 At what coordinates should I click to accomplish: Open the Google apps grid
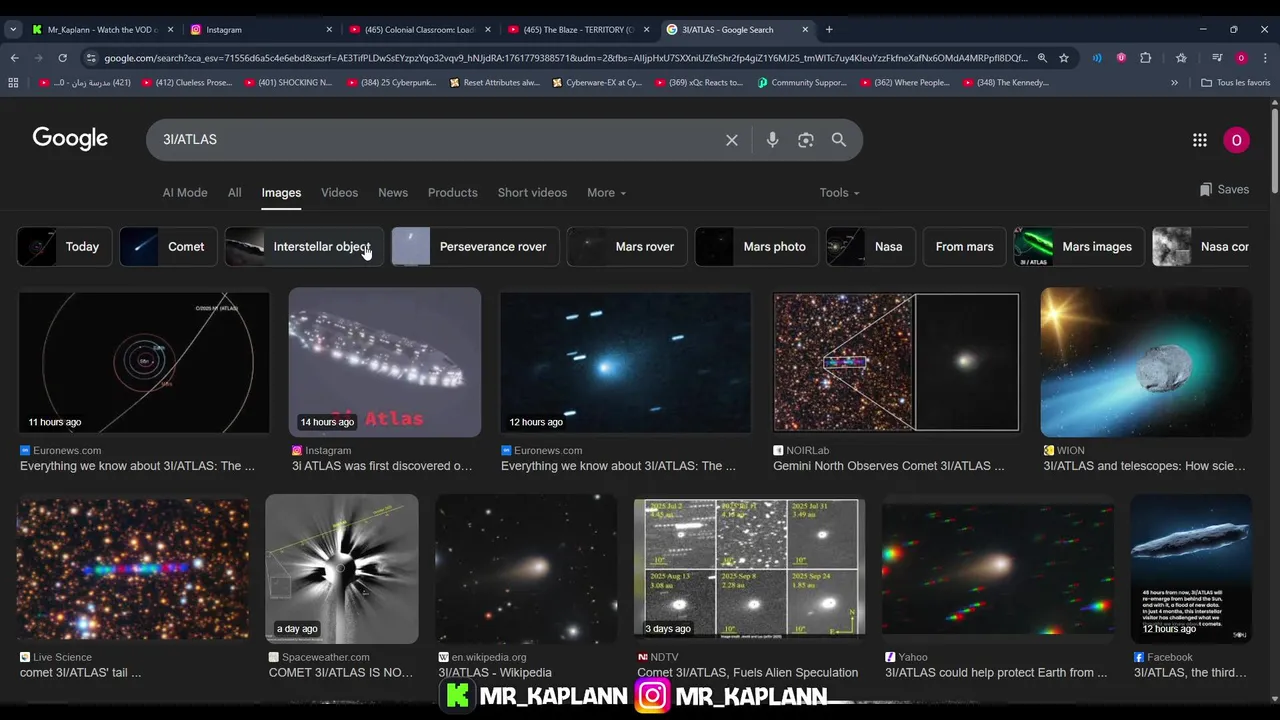tap(1200, 140)
